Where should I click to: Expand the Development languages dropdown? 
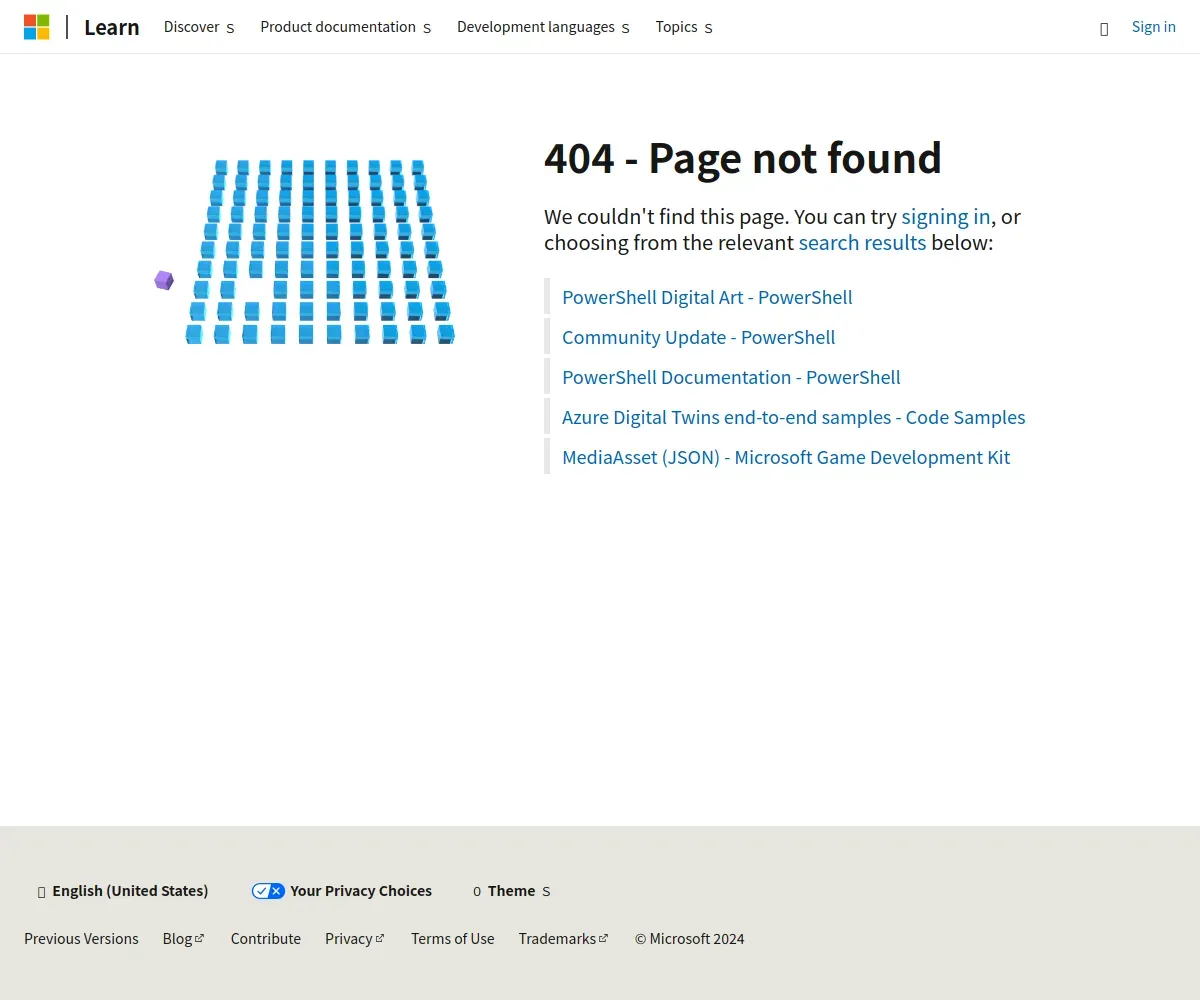click(543, 27)
